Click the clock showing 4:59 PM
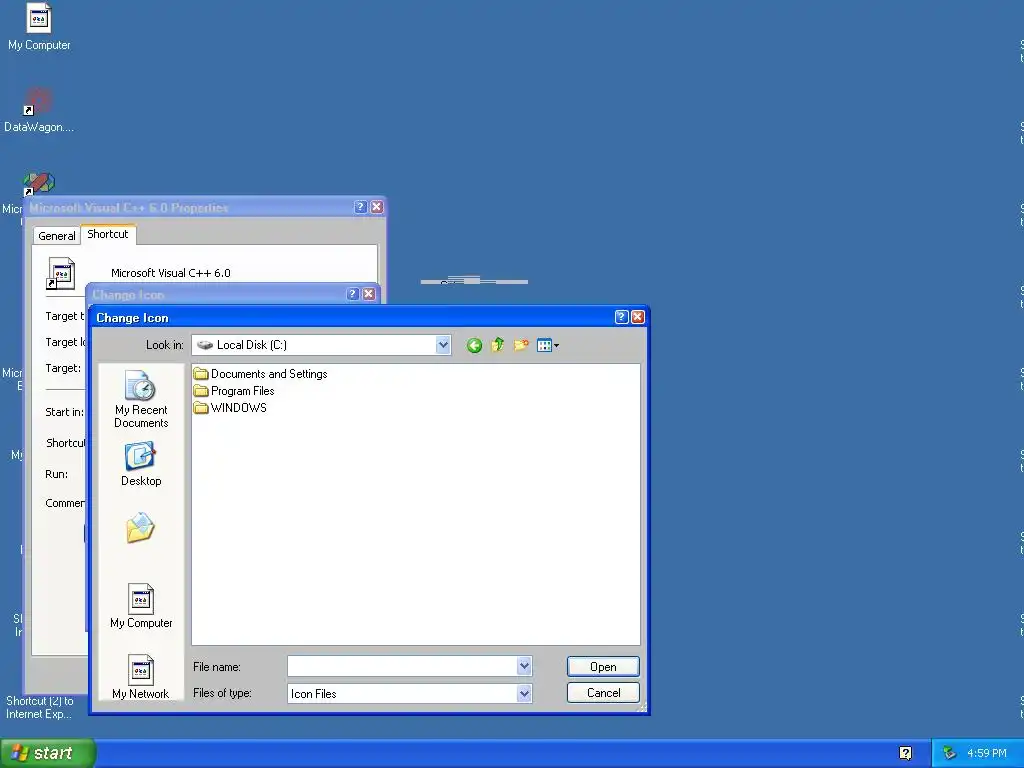Viewport: 1024px width, 768px height. click(987, 753)
